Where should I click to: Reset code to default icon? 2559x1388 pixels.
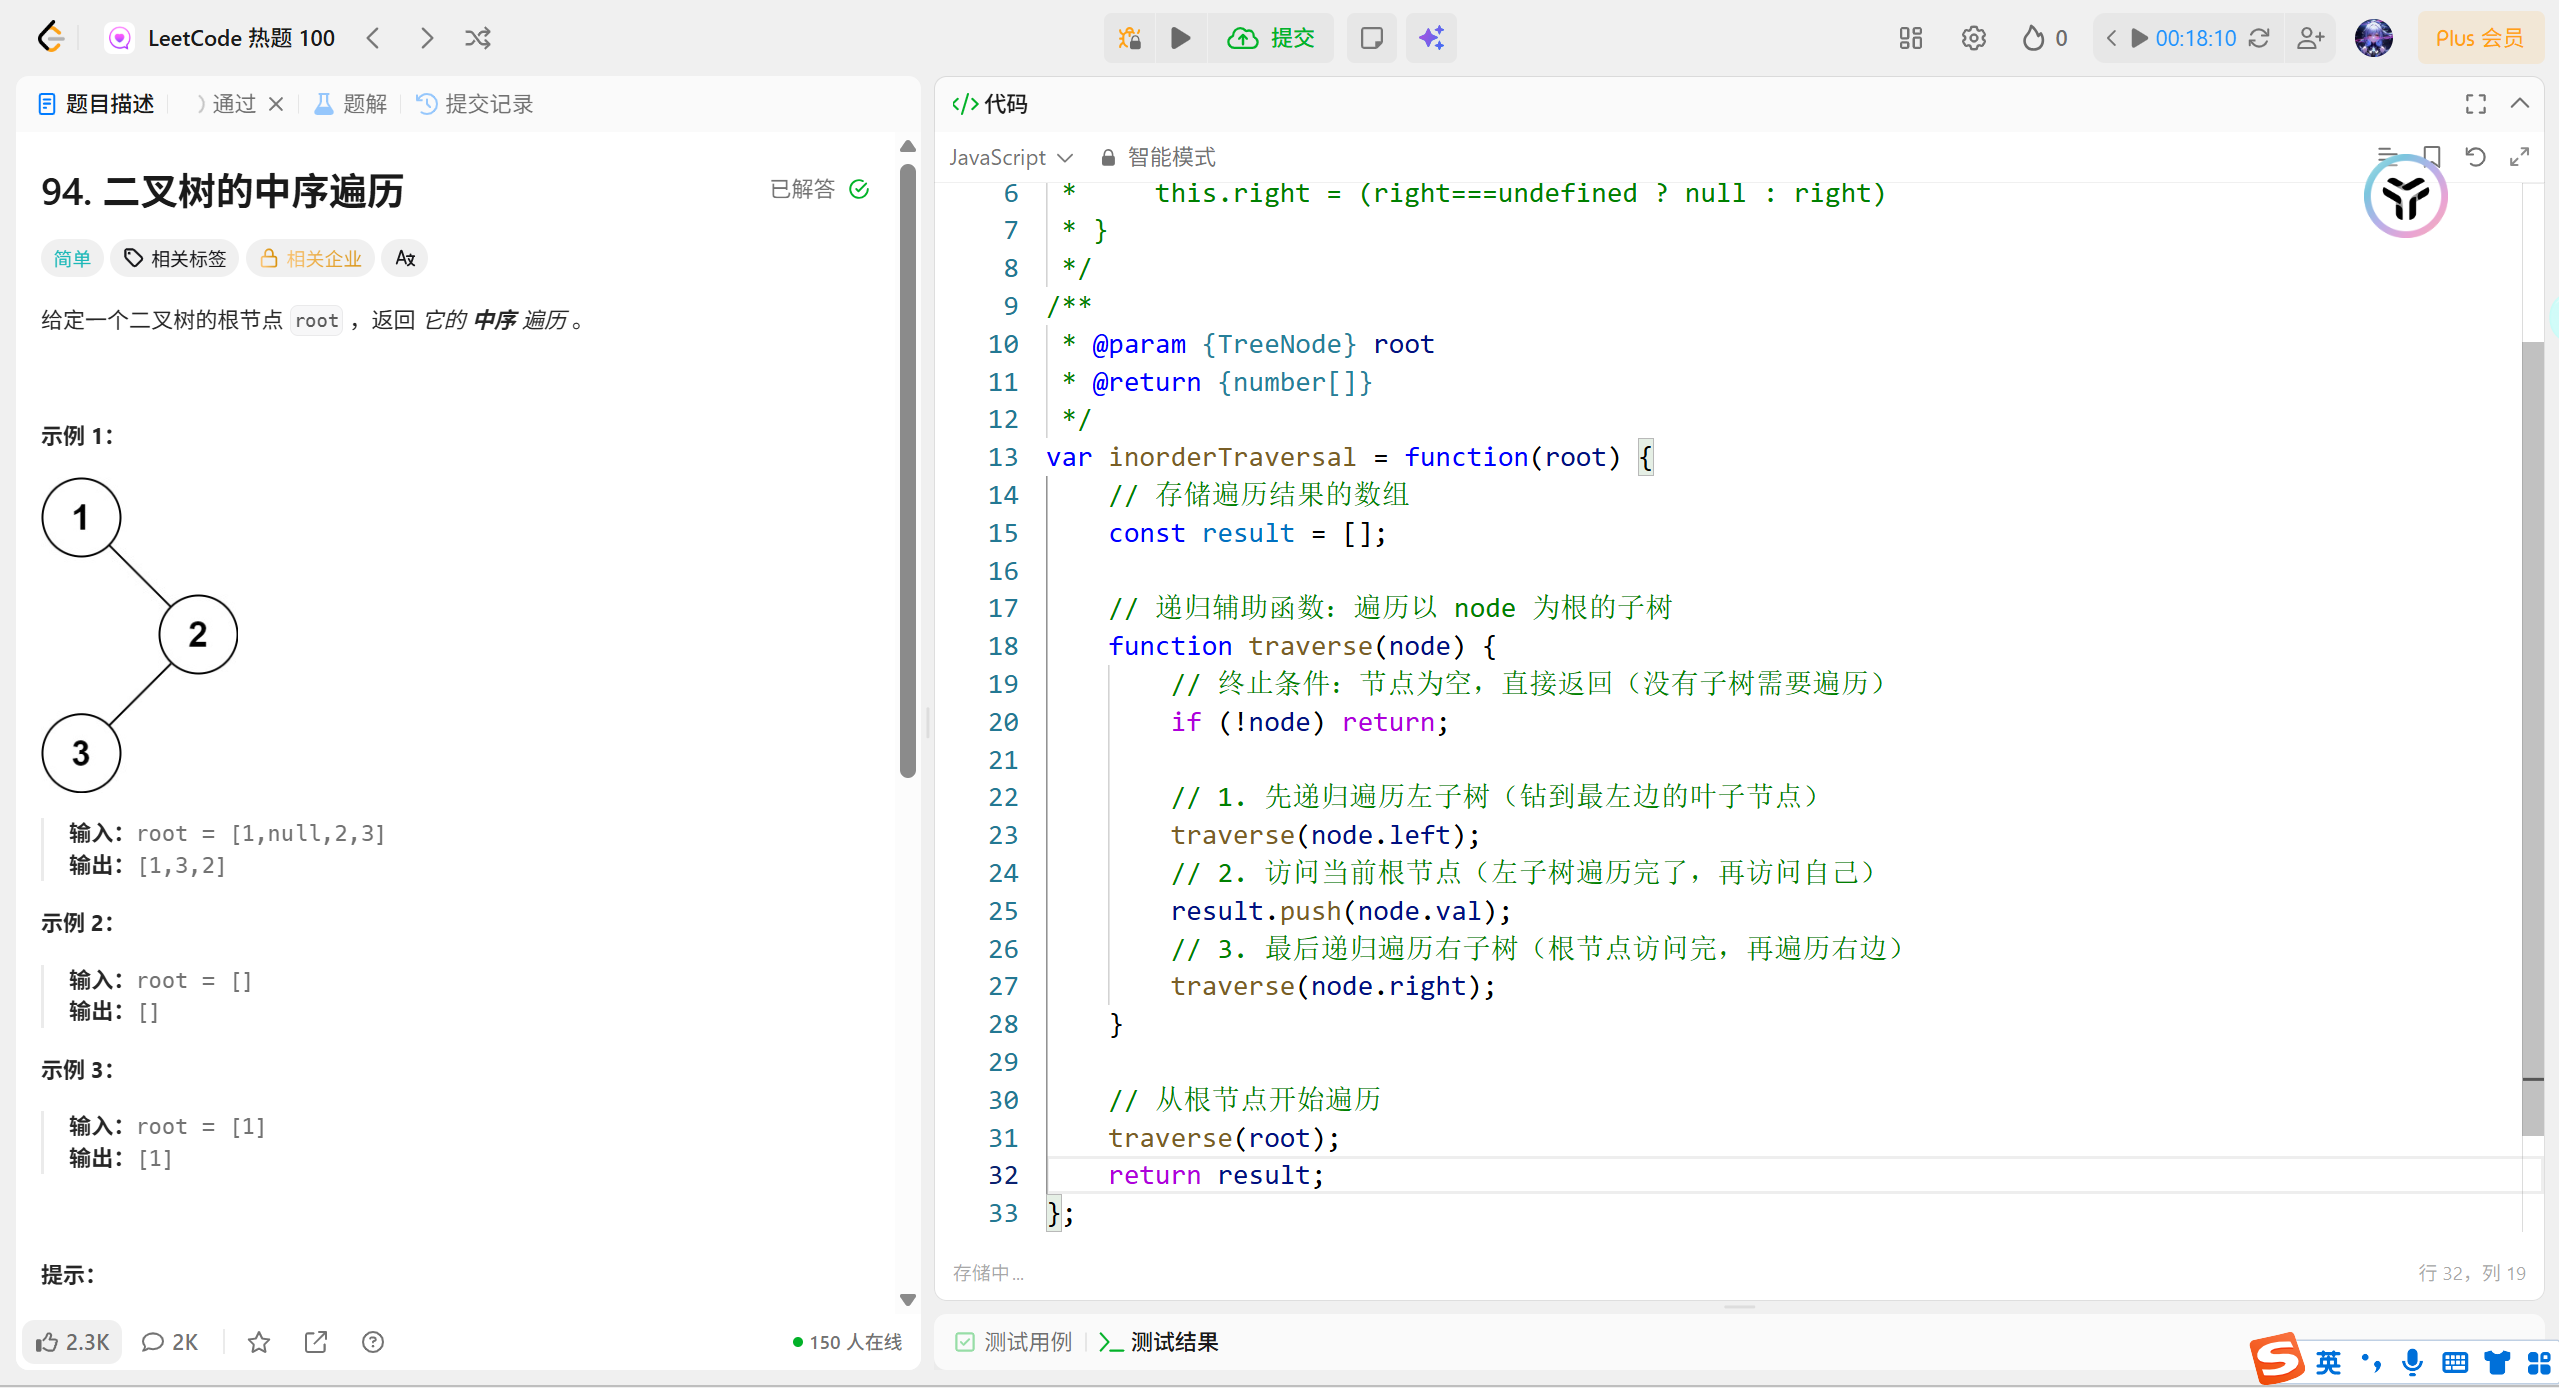(2475, 157)
